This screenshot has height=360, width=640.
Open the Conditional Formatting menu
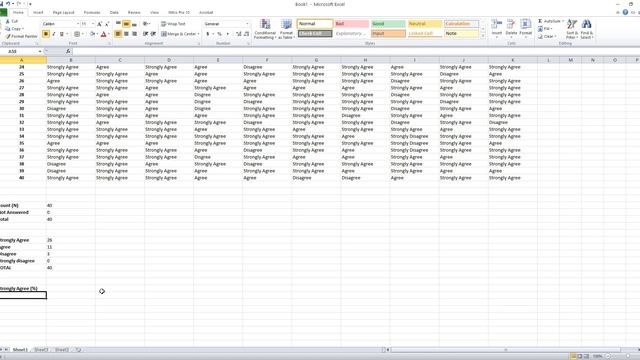[x=265, y=29]
